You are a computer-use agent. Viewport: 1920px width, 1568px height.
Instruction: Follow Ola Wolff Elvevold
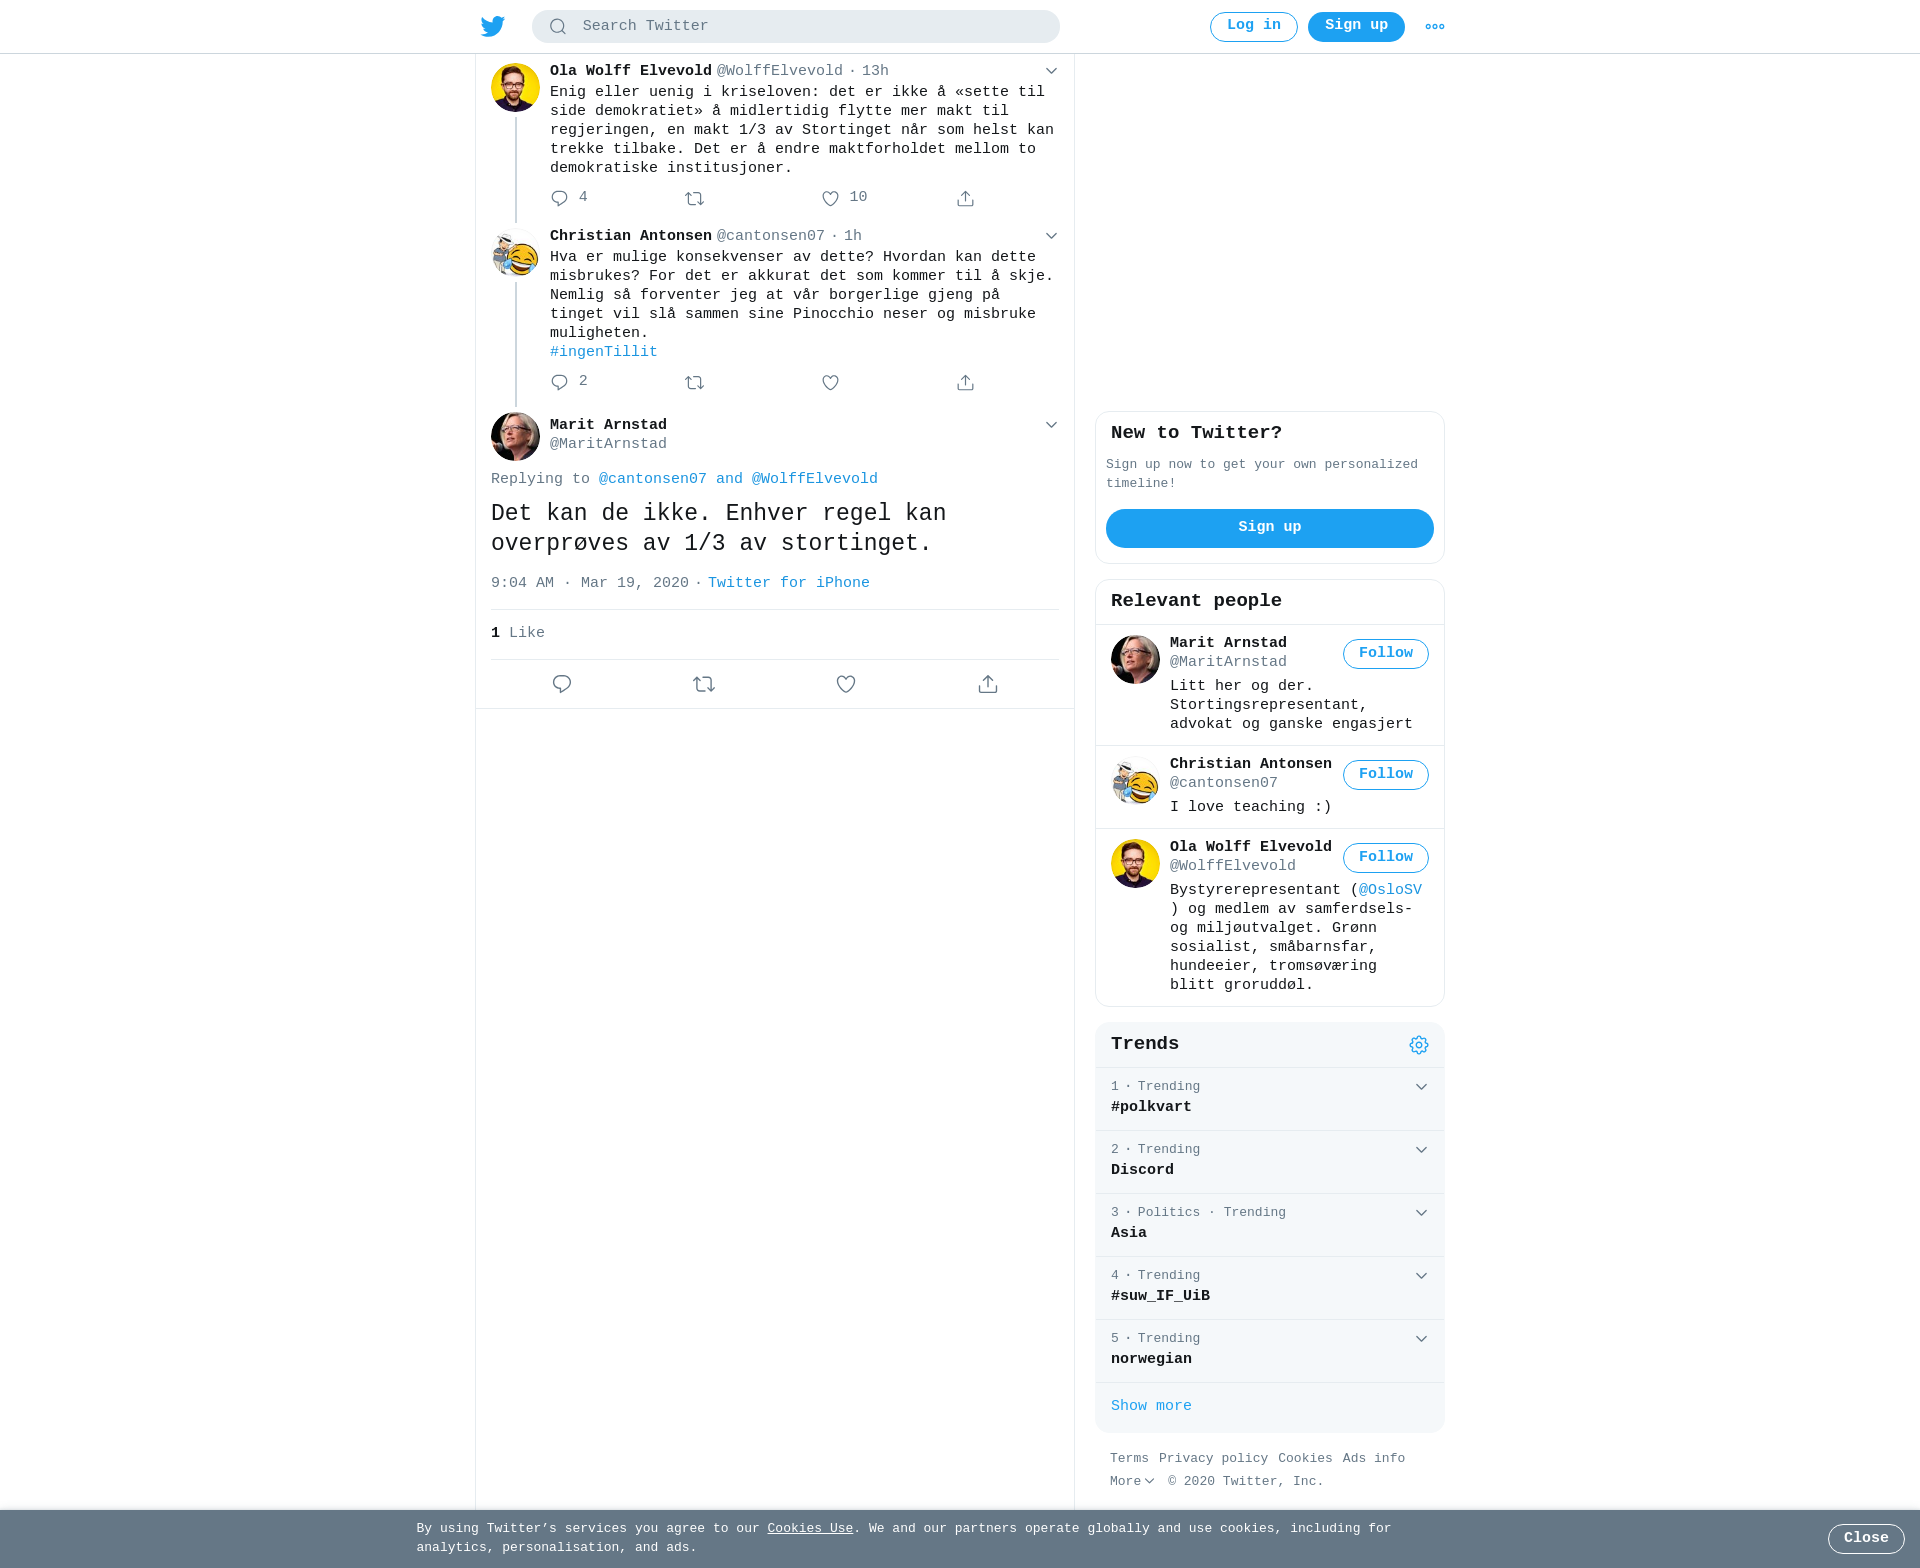1386,857
